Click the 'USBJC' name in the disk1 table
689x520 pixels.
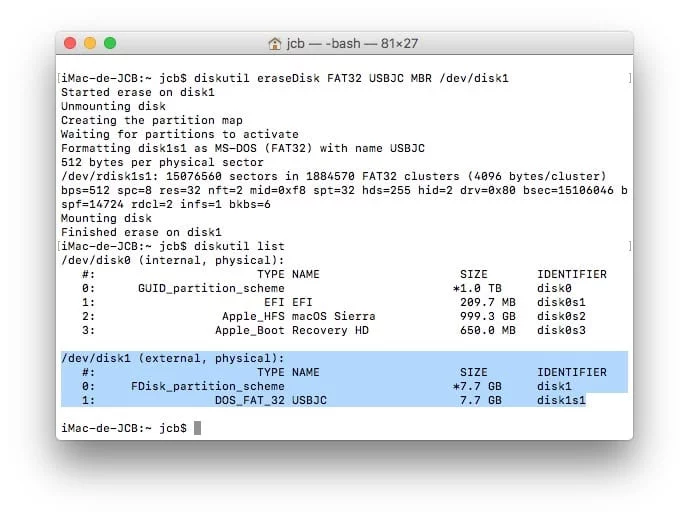pyautogui.click(x=309, y=400)
